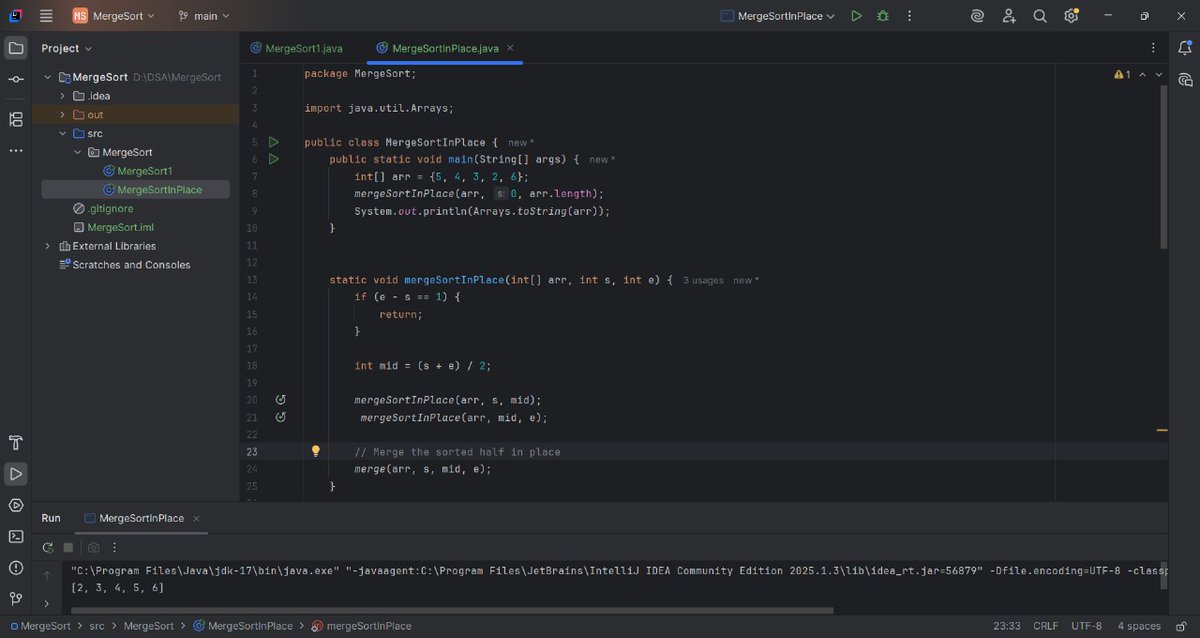The height and width of the screenshot is (638, 1200).
Task: Open the AI chat icon on right sidebar
Action: tap(1185, 79)
